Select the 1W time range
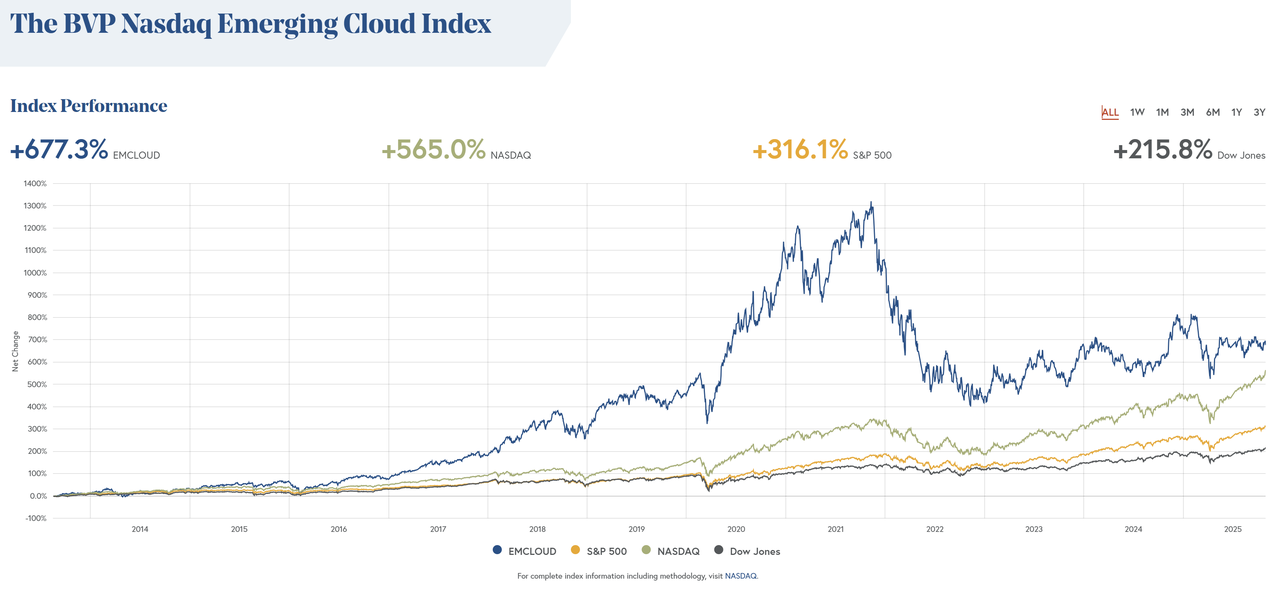Screen dimensions: 1280x599 pos(1137,112)
